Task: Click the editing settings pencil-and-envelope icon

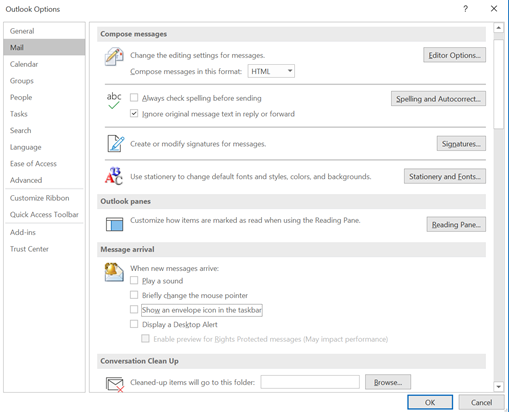Action: click(x=114, y=56)
